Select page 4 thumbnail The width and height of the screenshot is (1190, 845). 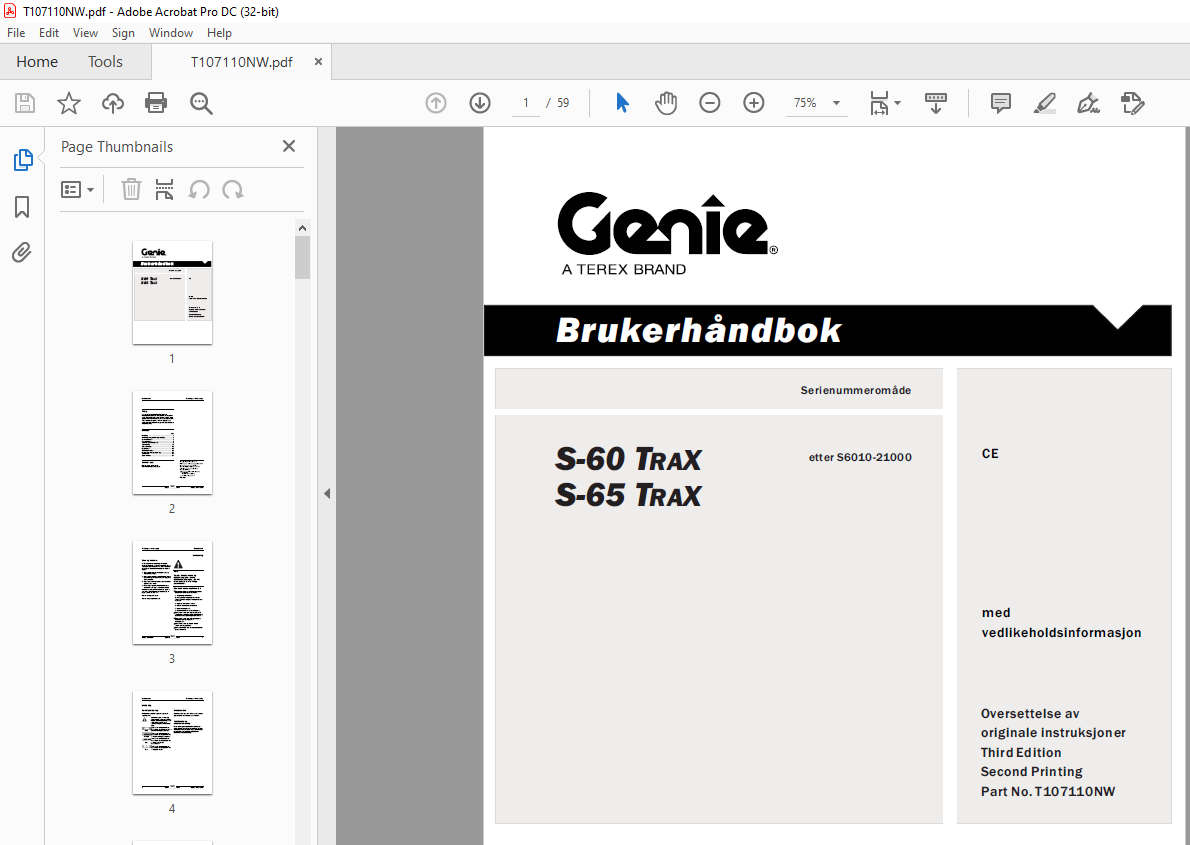click(x=172, y=743)
